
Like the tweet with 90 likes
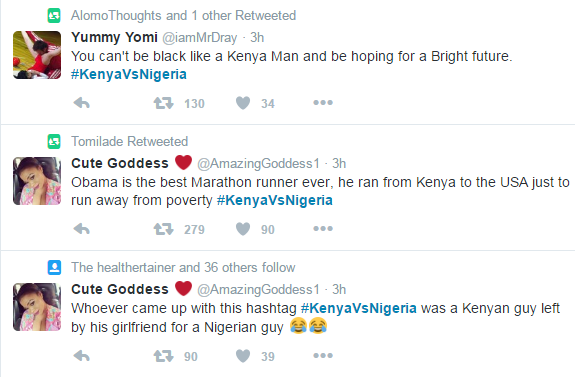(243, 229)
